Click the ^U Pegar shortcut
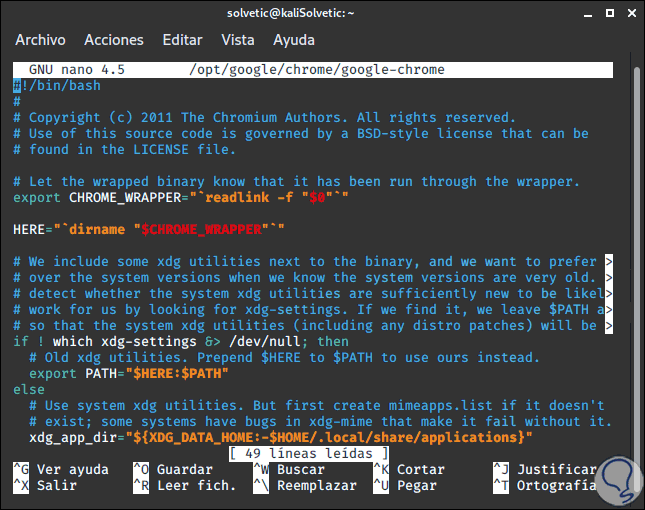645x510 pixels. tap(405, 485)
